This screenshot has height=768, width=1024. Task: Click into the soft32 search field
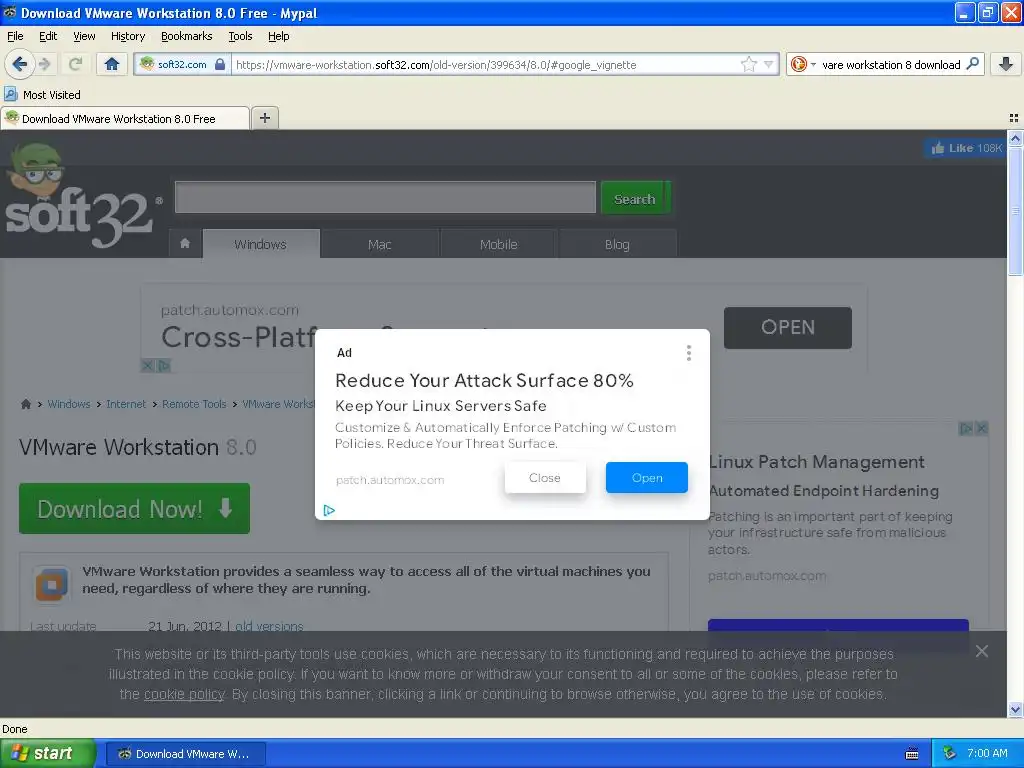point(385,197)
